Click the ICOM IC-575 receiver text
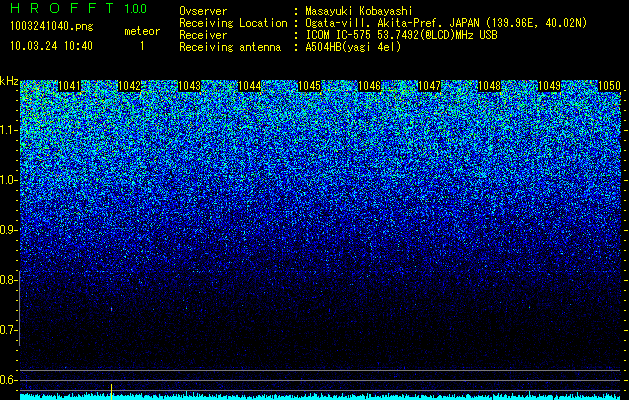629x400 pixels. (401, 35)
